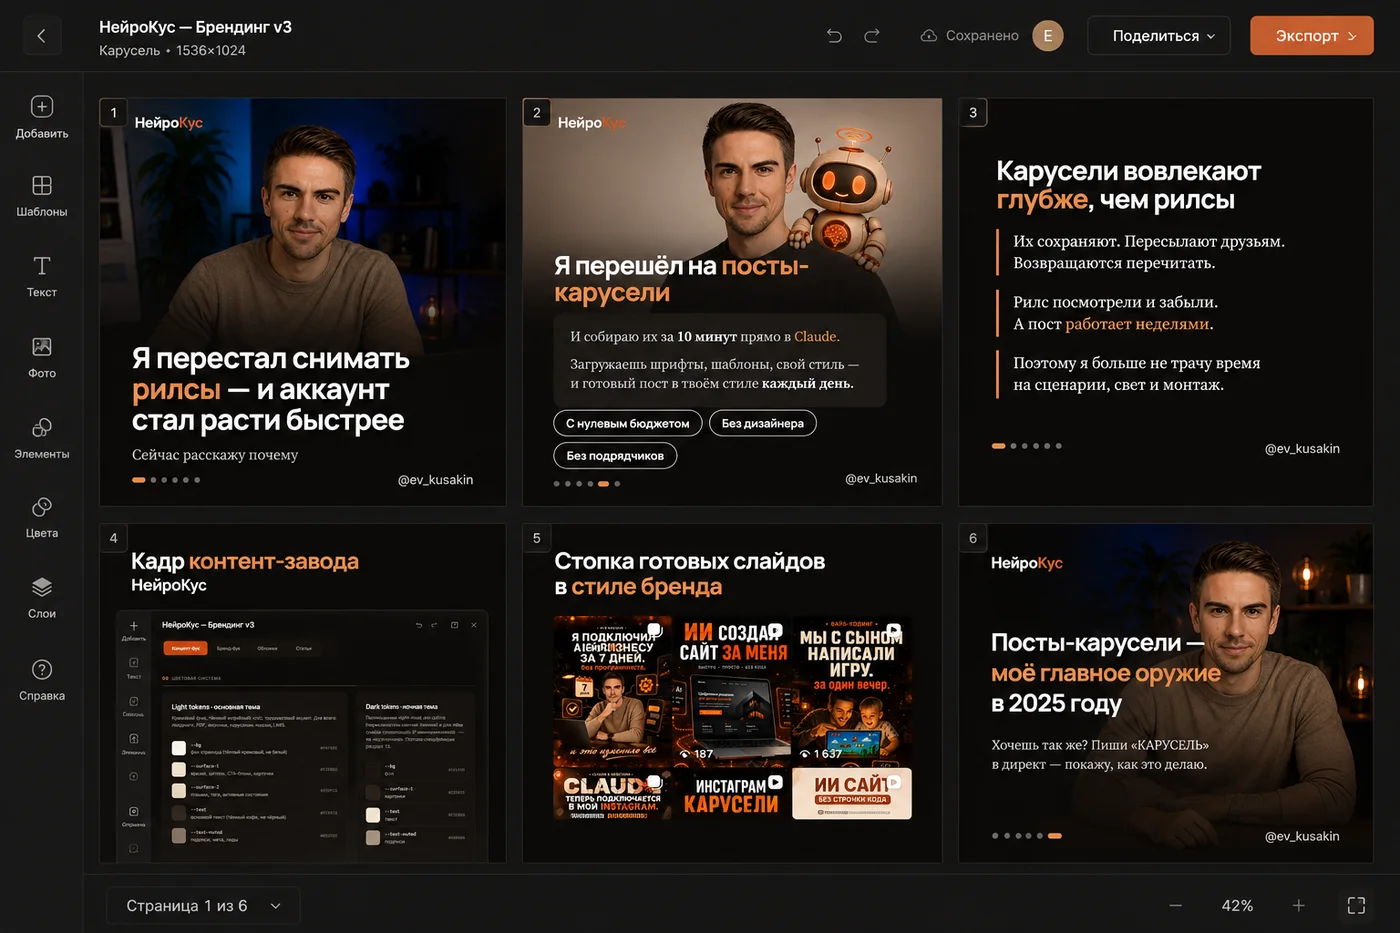Open the Шаблоны templates panel
1400x933 pixels.
pyautogui.click(x=41, y=196)
